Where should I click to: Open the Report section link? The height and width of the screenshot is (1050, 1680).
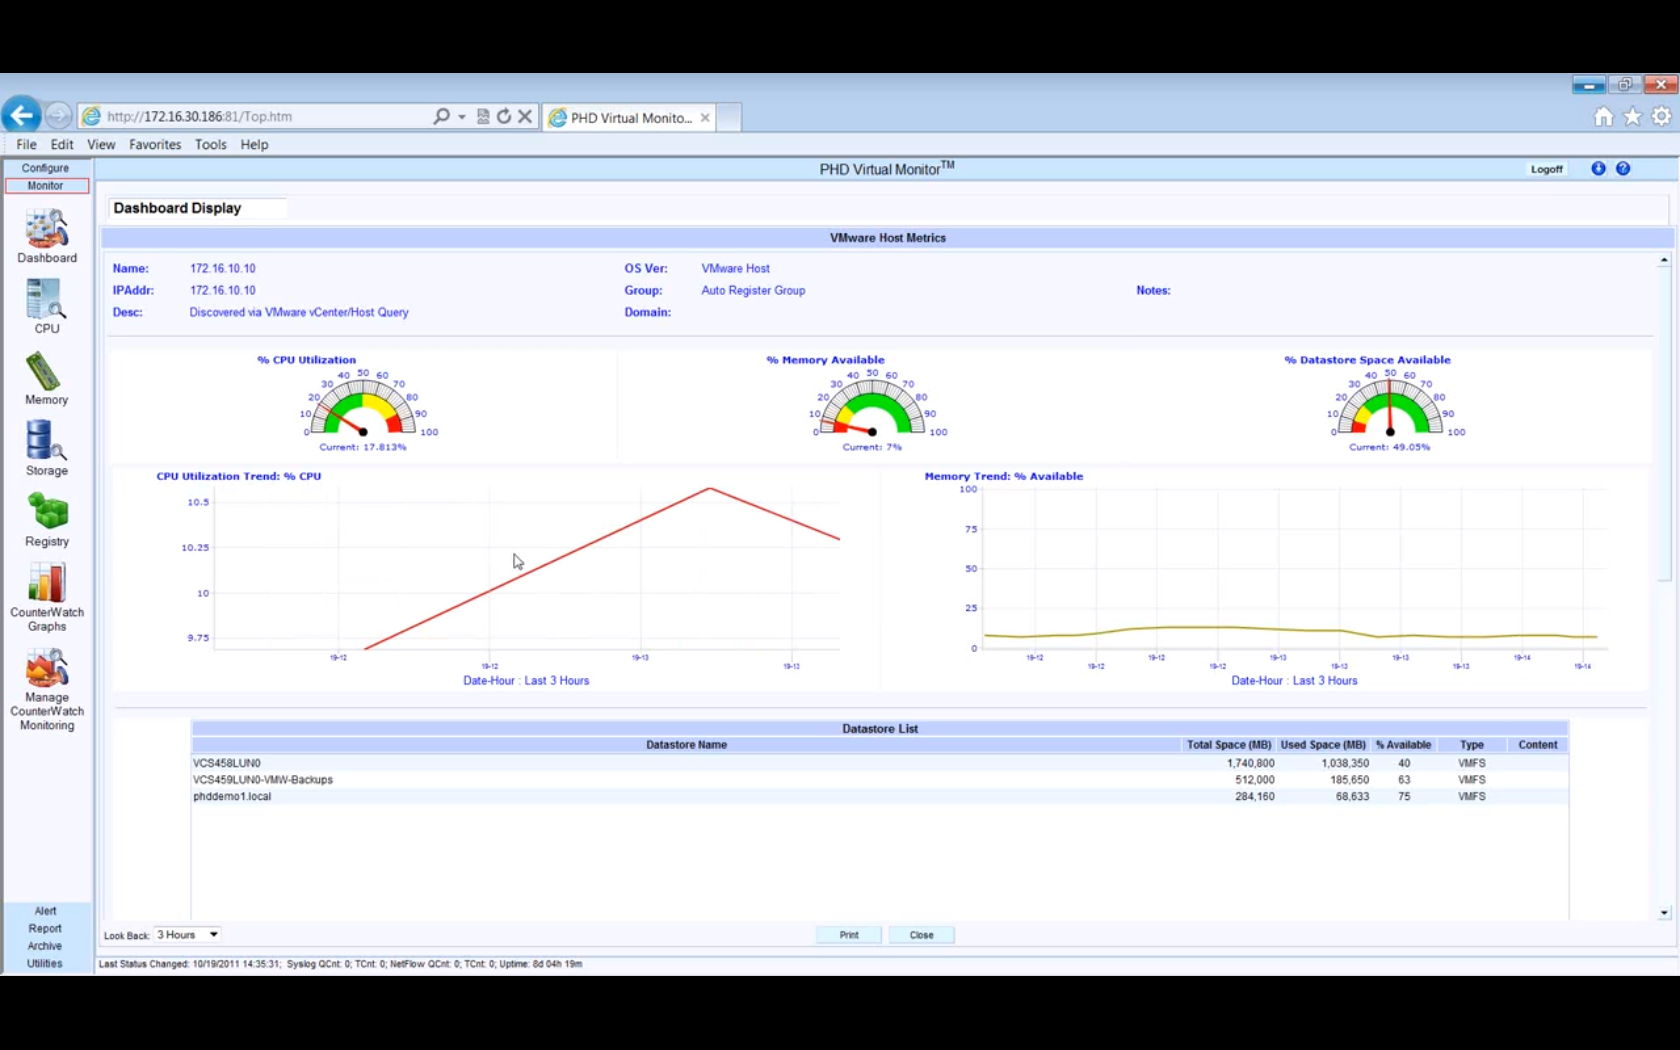pyautogui.click(x=46, y=929)
